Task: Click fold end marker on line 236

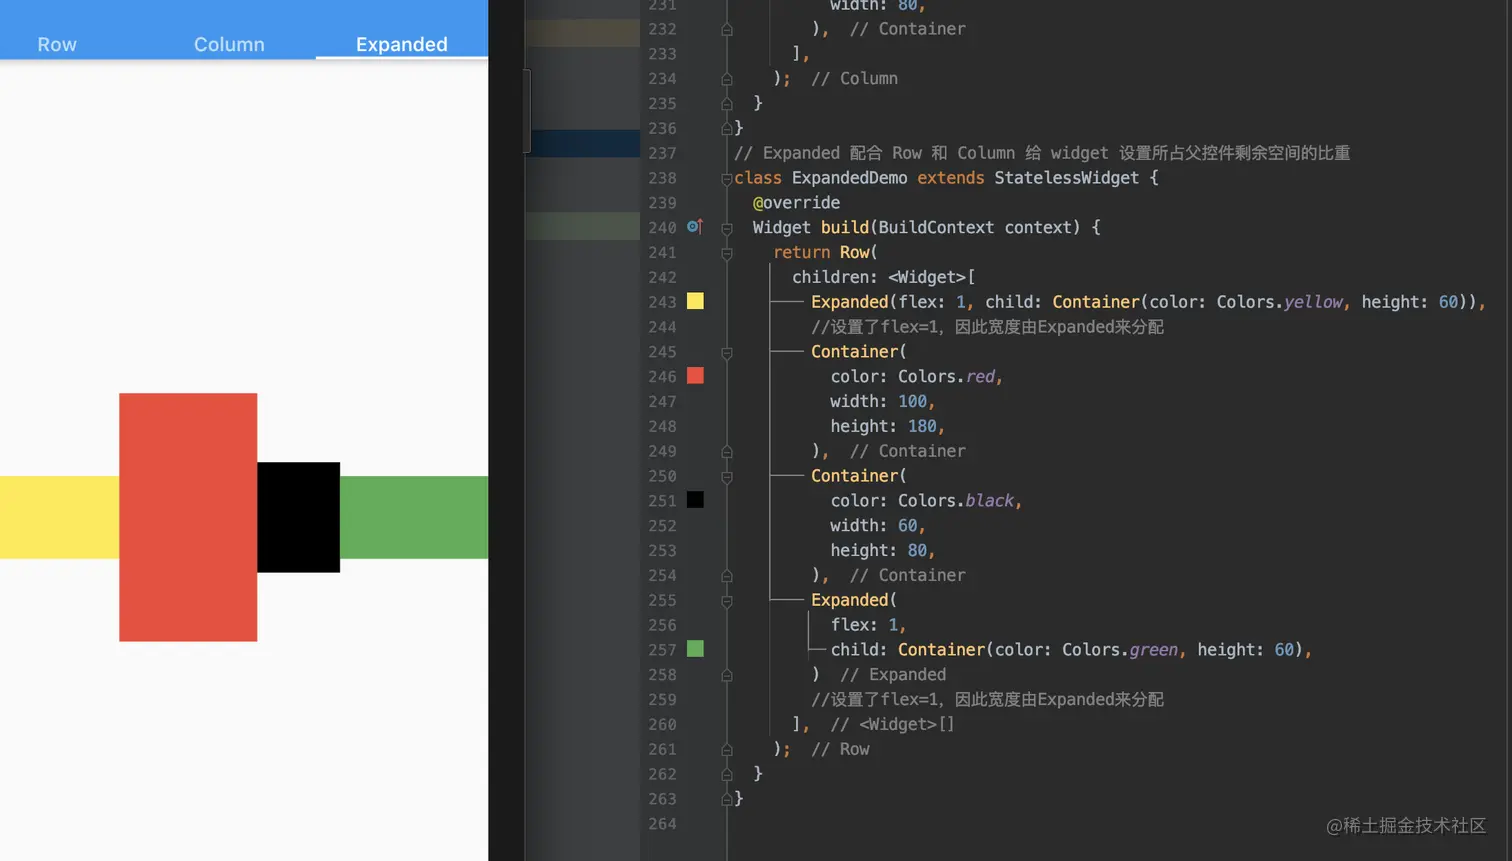Action: [x=727, y=128]
